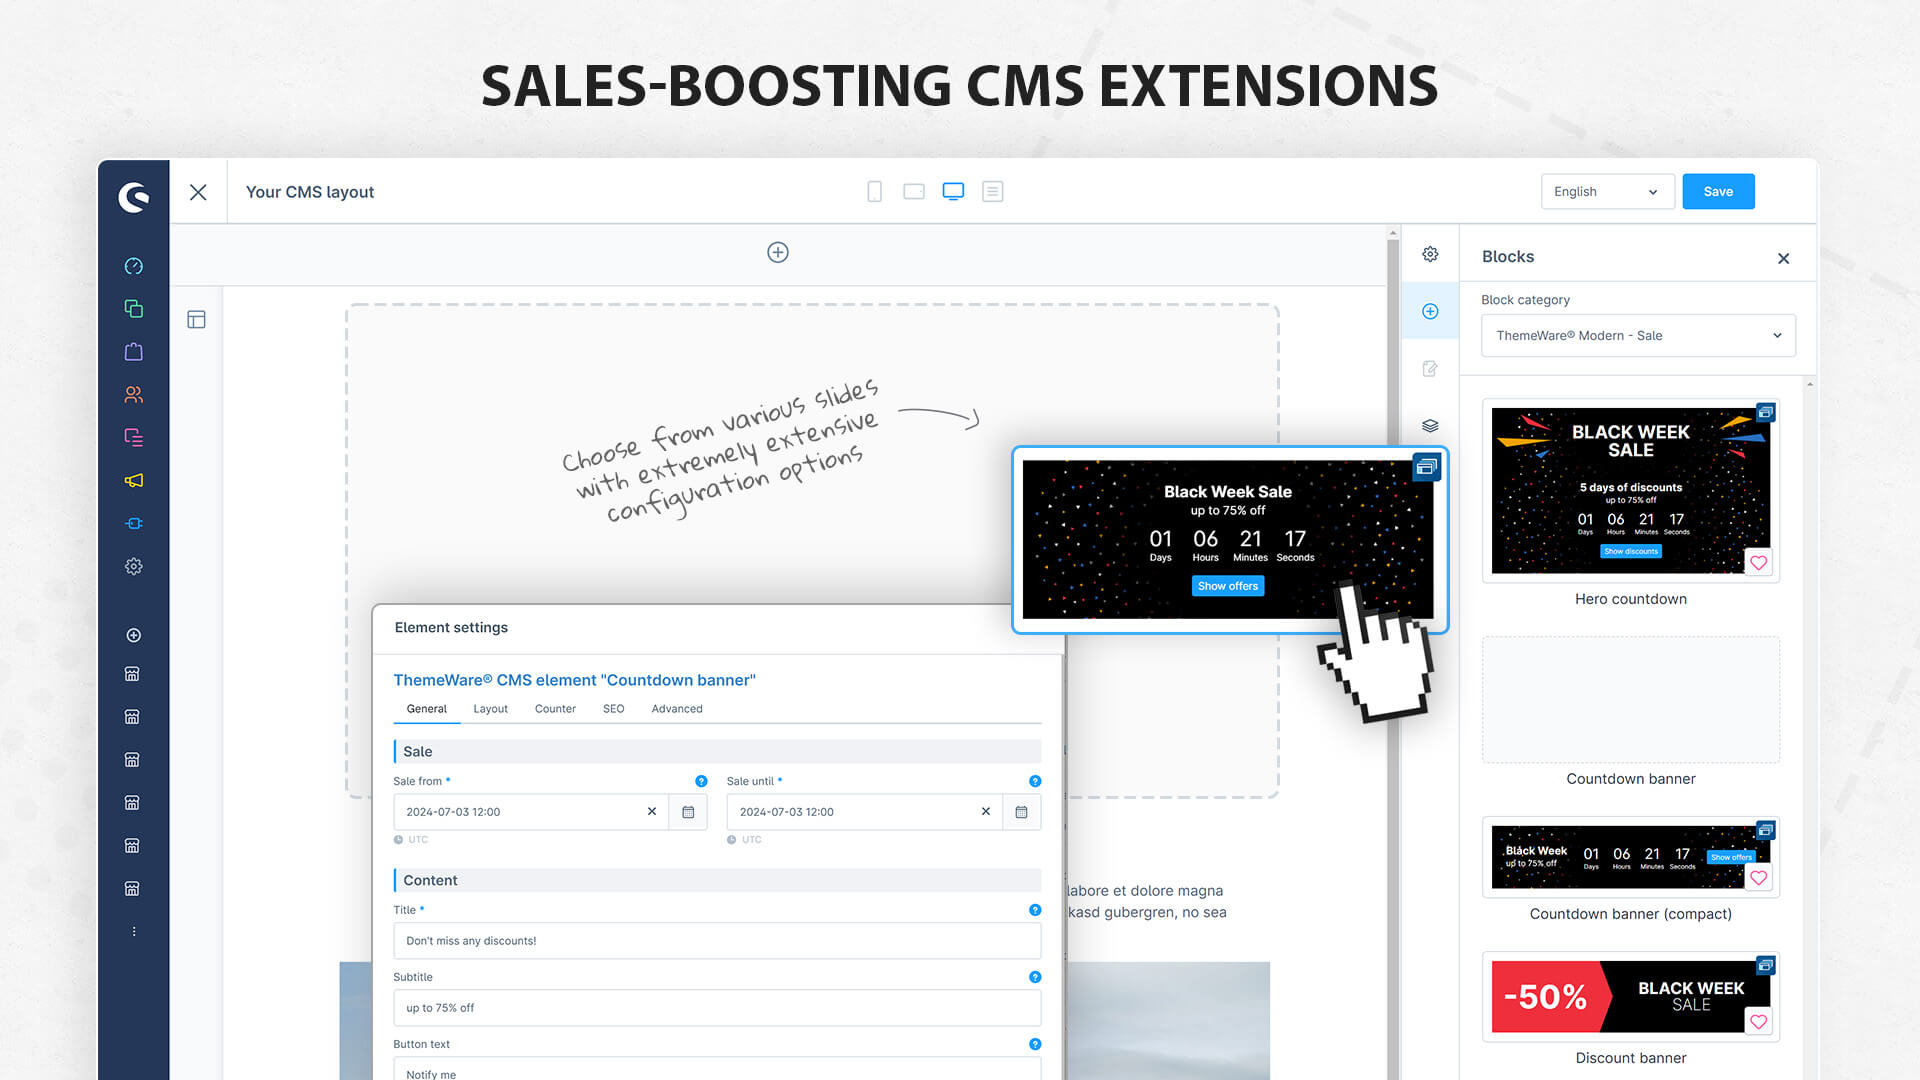Click the mobile device preview icon
The height and width of the screenshot is (1080, 1920).
873,191
